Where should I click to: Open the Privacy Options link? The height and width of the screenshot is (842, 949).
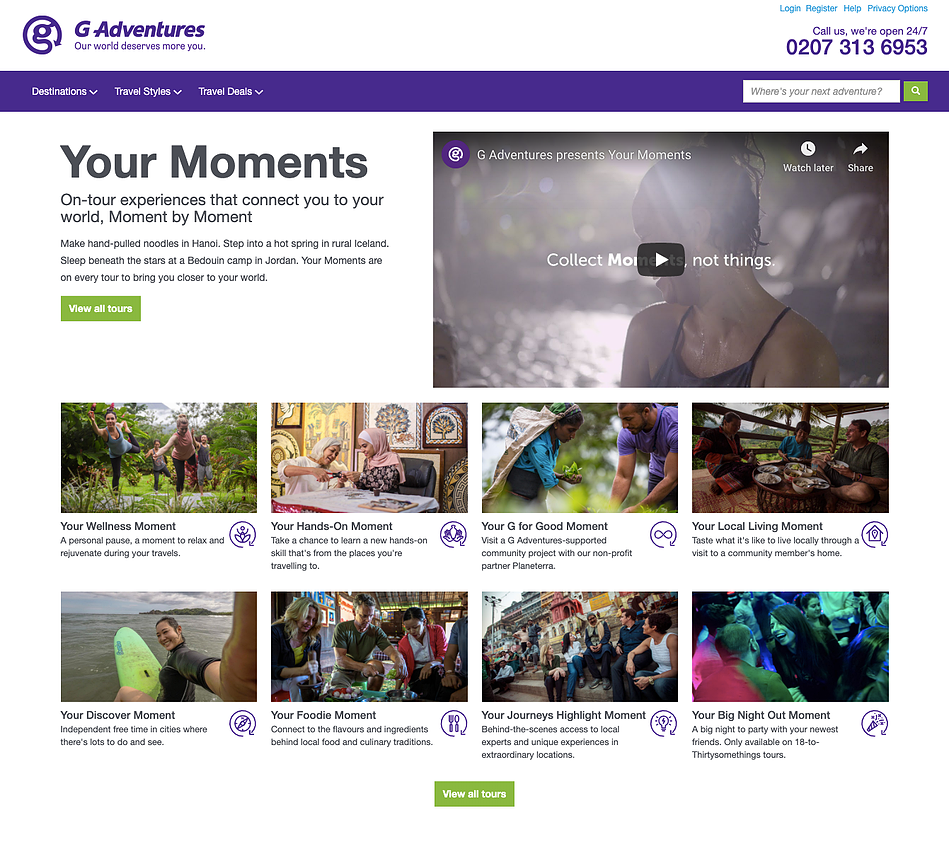897,8
